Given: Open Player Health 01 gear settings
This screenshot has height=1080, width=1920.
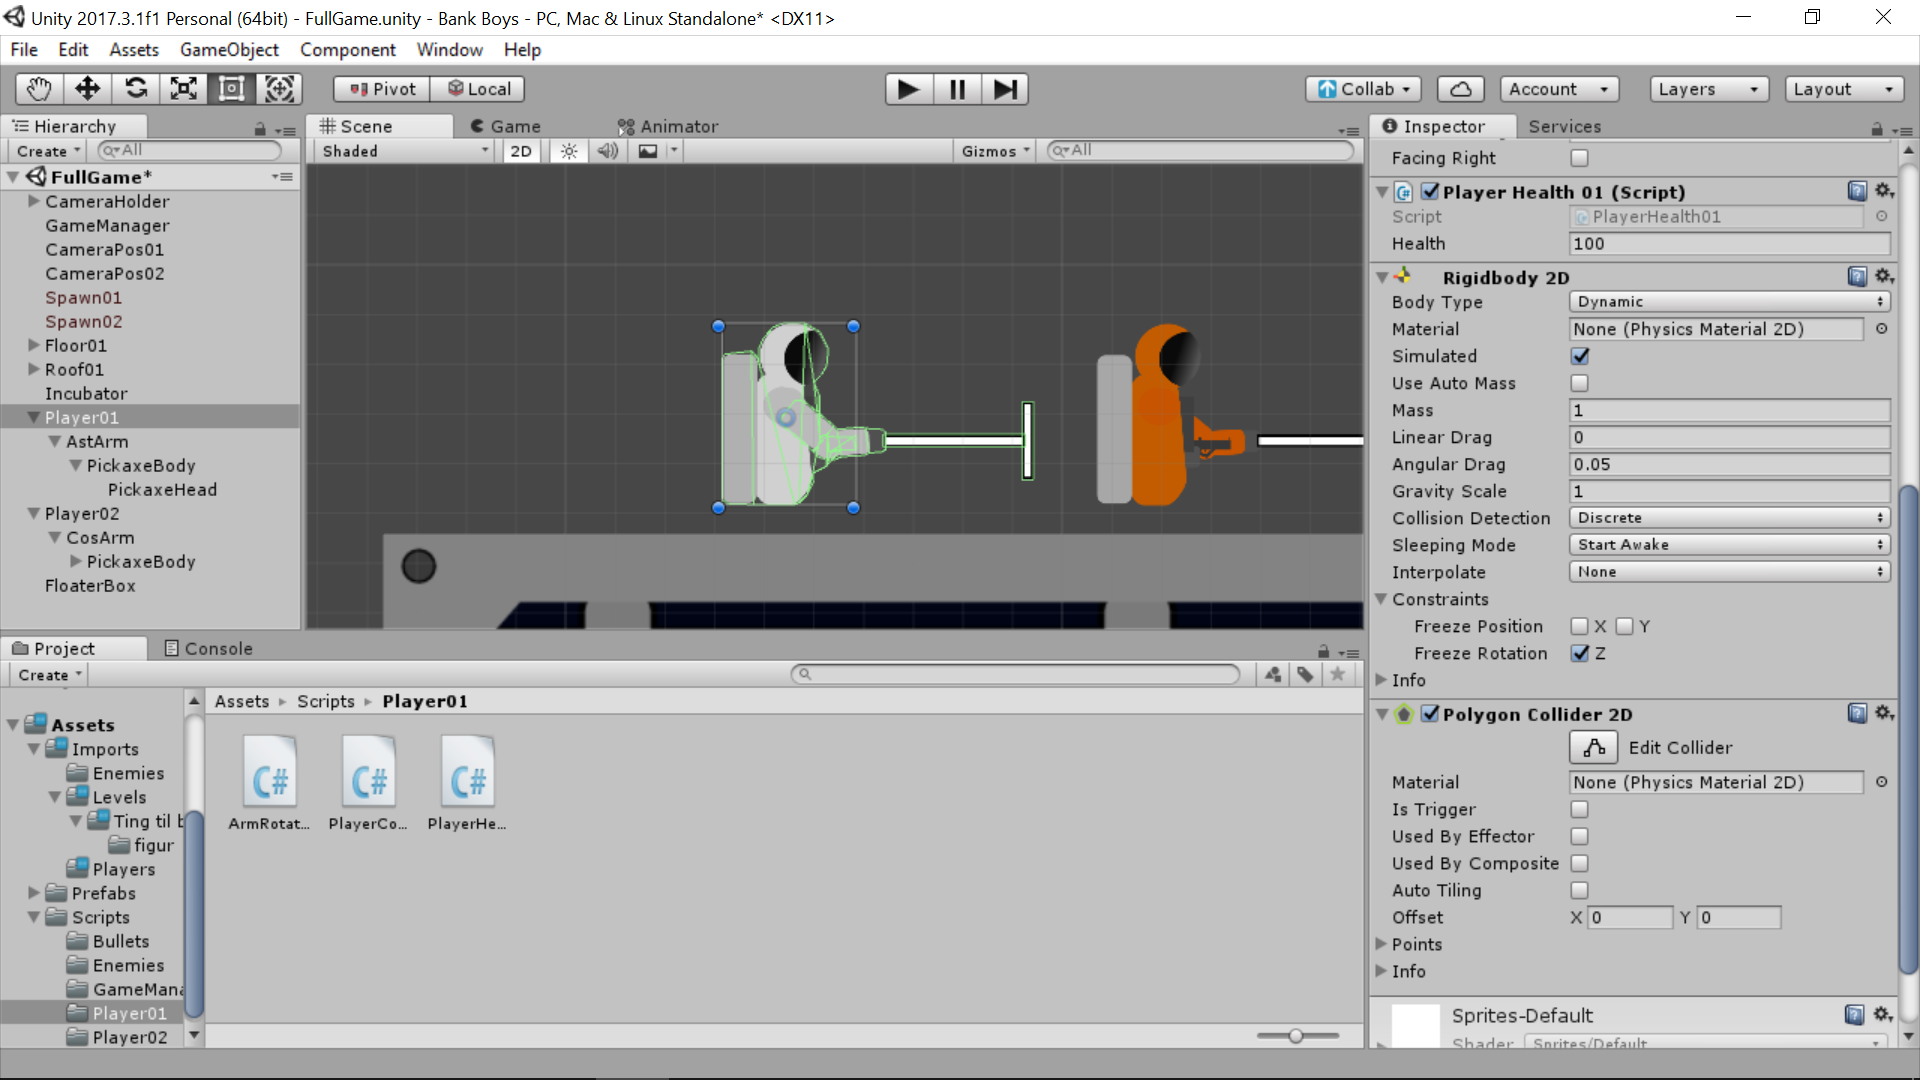Looking at the screenshot, I should 1884,191.
